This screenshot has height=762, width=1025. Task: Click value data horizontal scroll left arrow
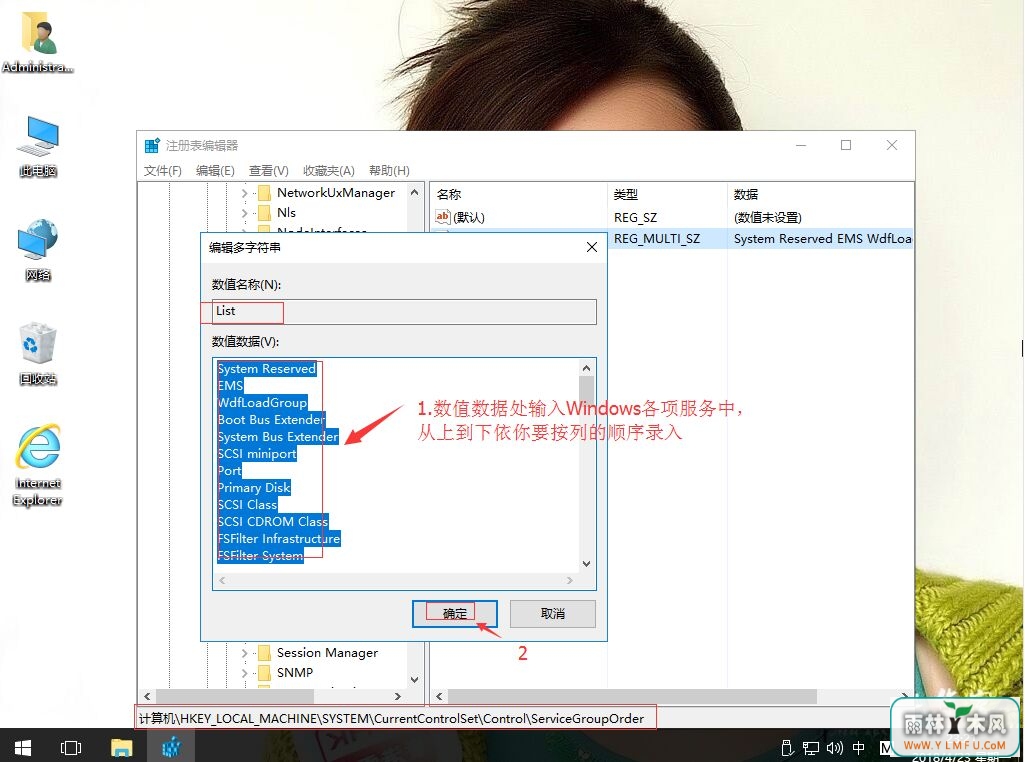pos(222,580)
